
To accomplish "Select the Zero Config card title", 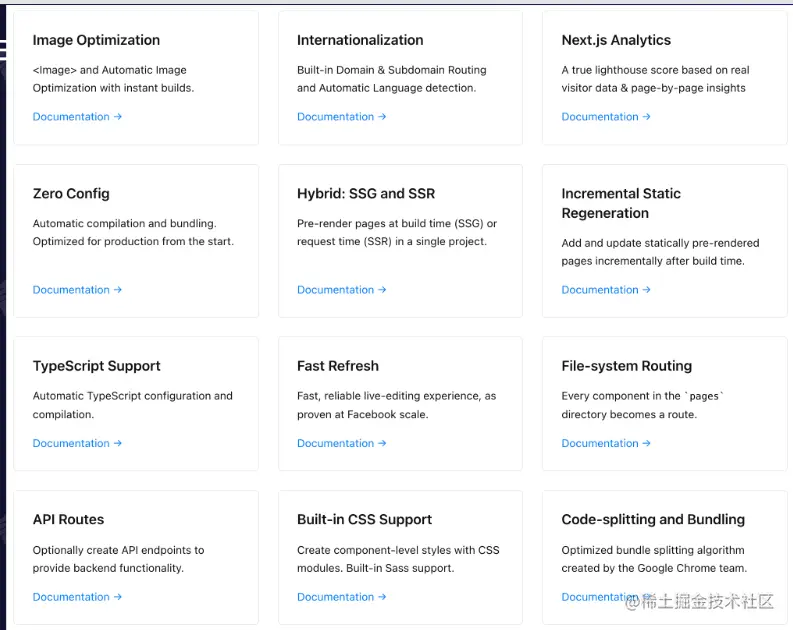I will tap(71, 193).
